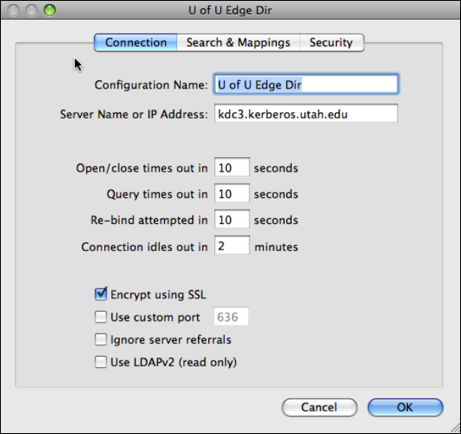Click the 'Configuration Name:' label
The image size is (461, 434).
pyautogui.click(x=151, y=85)
